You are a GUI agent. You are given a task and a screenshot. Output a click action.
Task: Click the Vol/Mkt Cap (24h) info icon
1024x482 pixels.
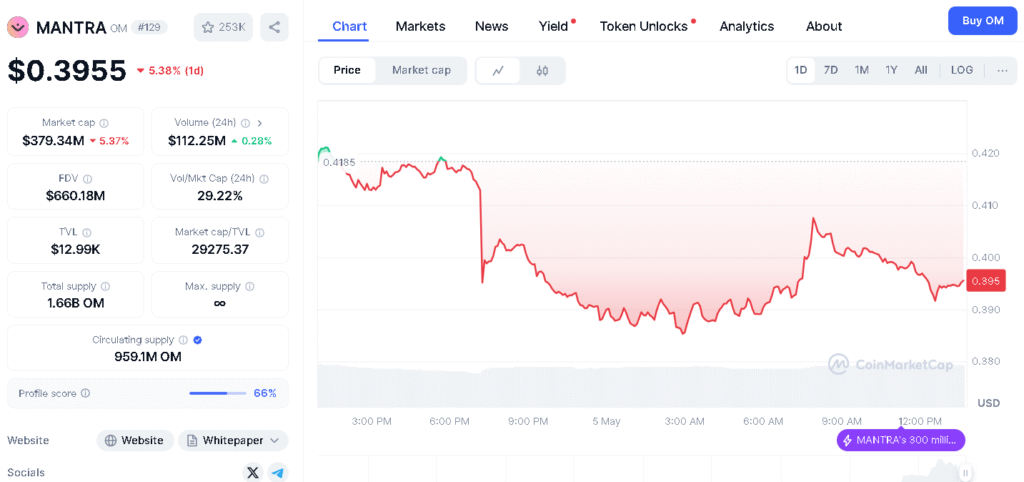pyautogui.click(x=264, y=178)
